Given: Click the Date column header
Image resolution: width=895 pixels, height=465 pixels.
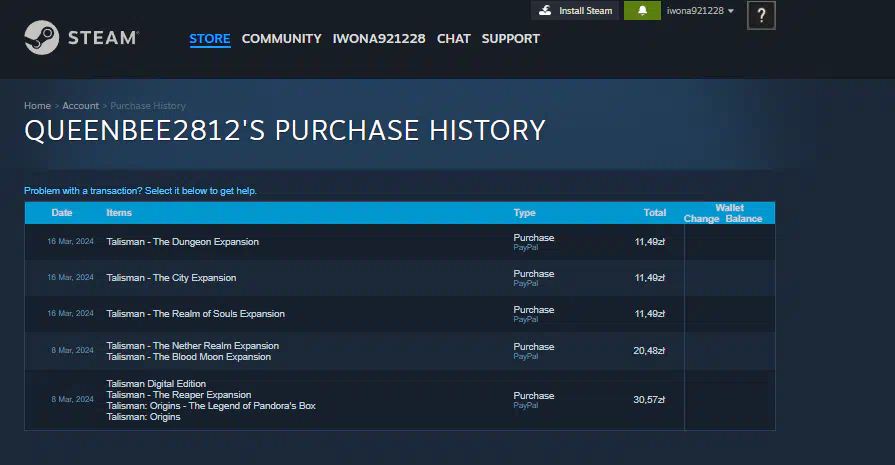Looking at the screenshot, I should [x=62, y=213].
